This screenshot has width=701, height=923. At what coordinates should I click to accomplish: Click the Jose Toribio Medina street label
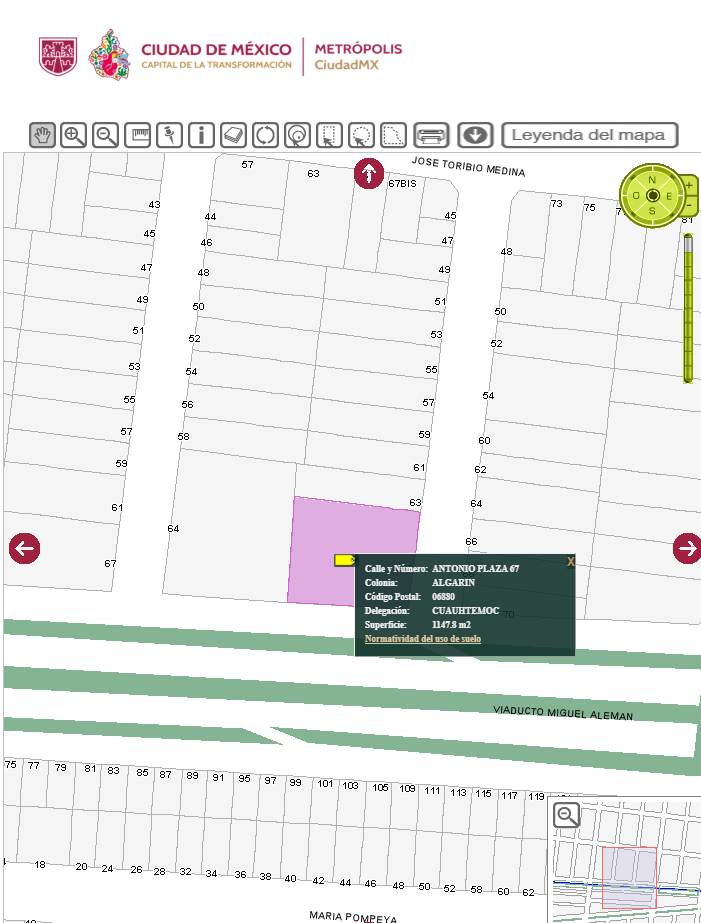[468, 167]
